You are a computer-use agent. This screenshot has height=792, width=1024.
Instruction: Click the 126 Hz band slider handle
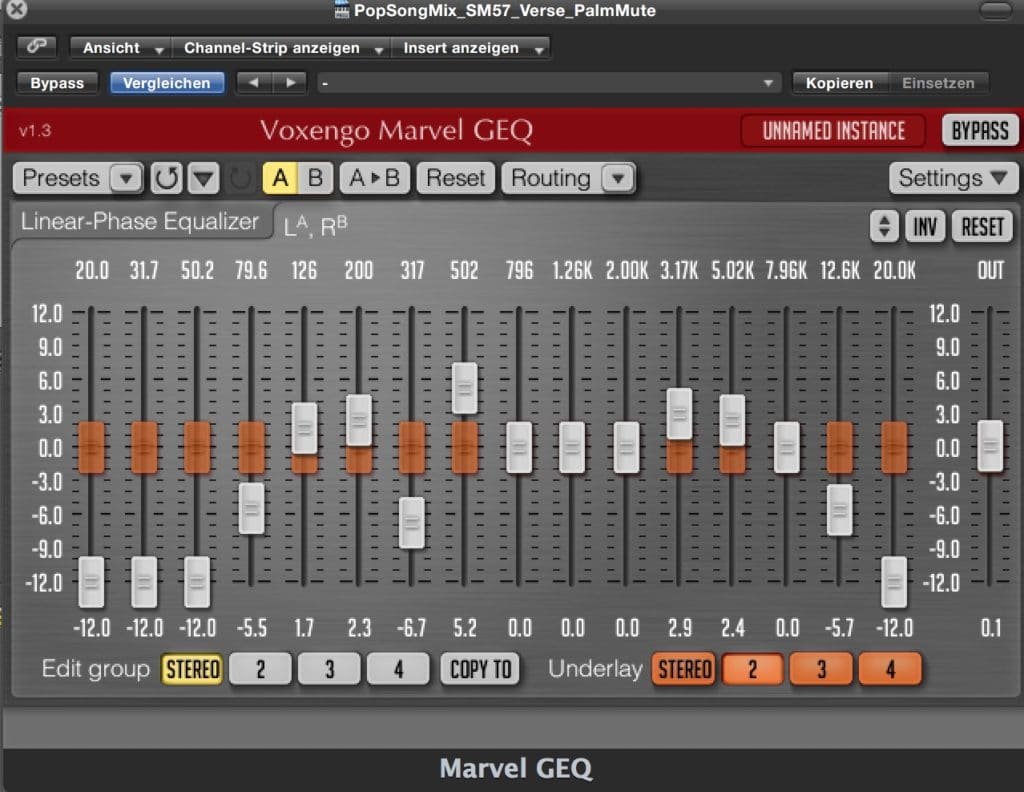pyautogui.click(x=305, y=428)
